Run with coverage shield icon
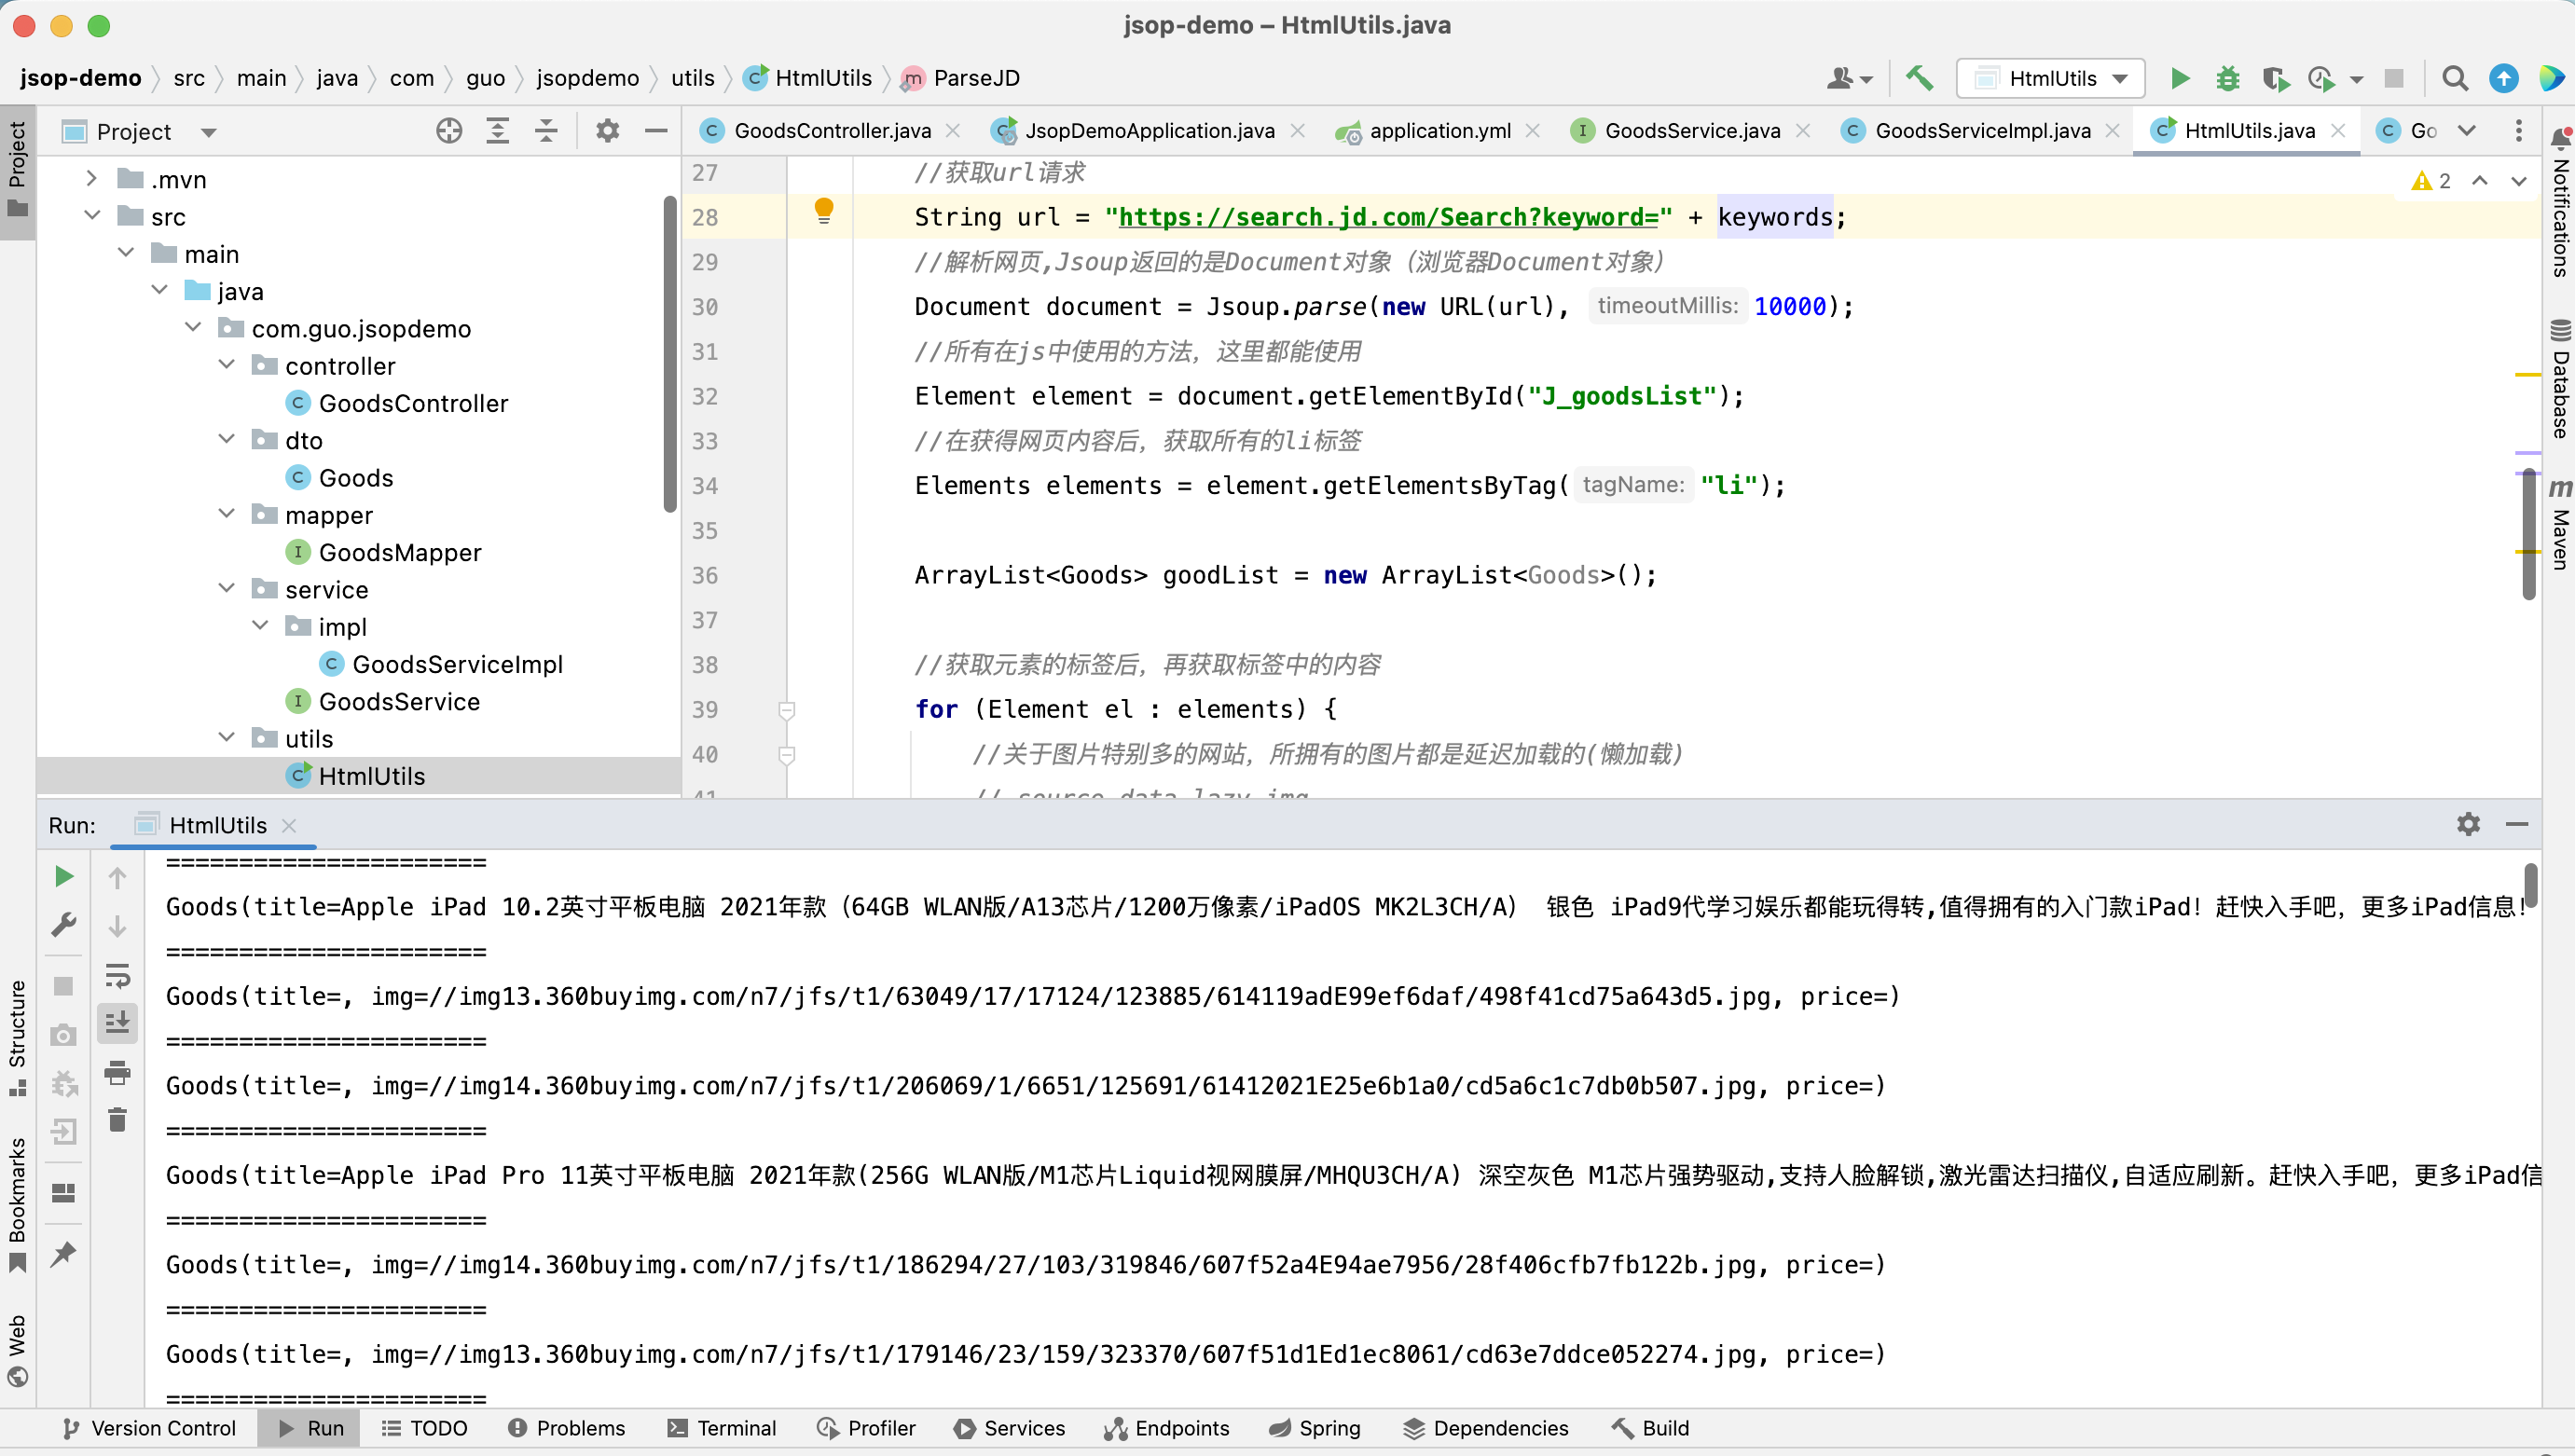The height and width of the screenshot is (1456, 2575). (2276, 78)
